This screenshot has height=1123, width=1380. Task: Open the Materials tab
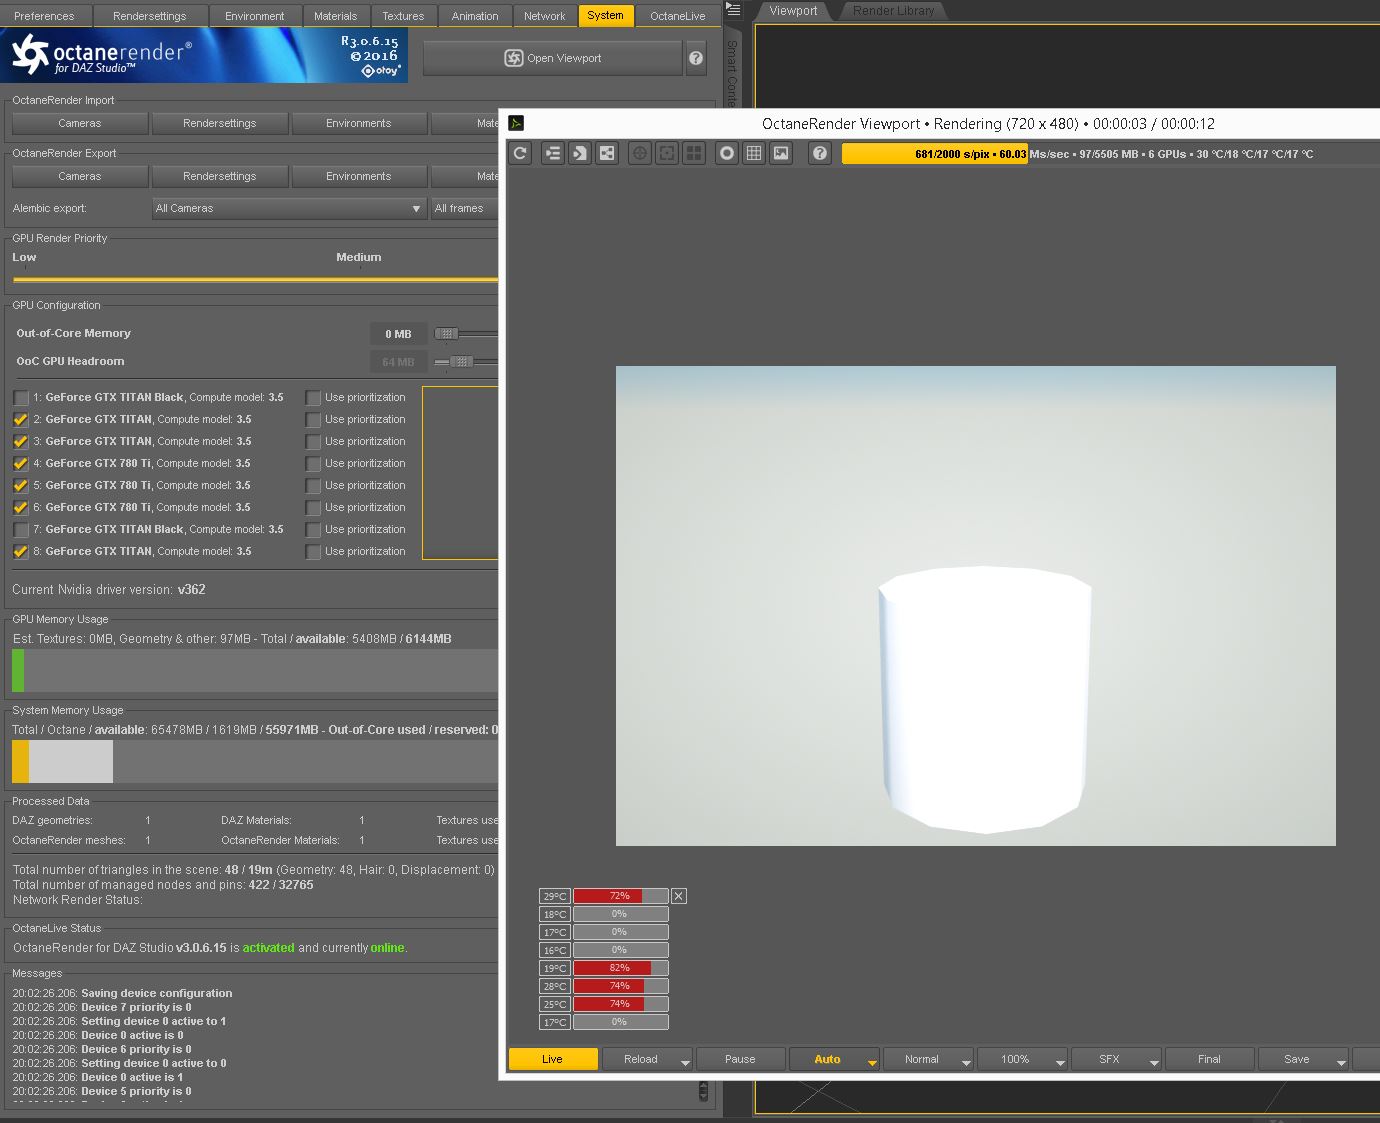pyautogui.click(x=335, y=16)
